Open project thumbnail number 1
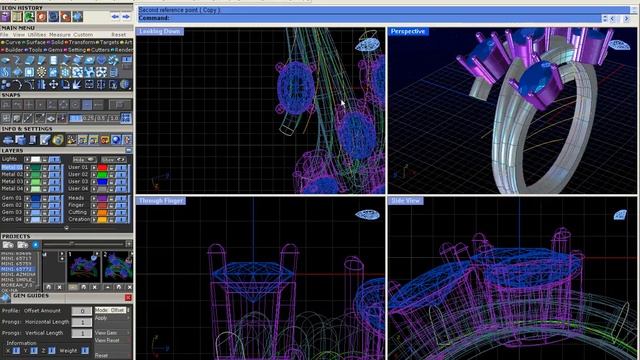Viewport: 640px width, 360px height. click(x=84, y=267)
